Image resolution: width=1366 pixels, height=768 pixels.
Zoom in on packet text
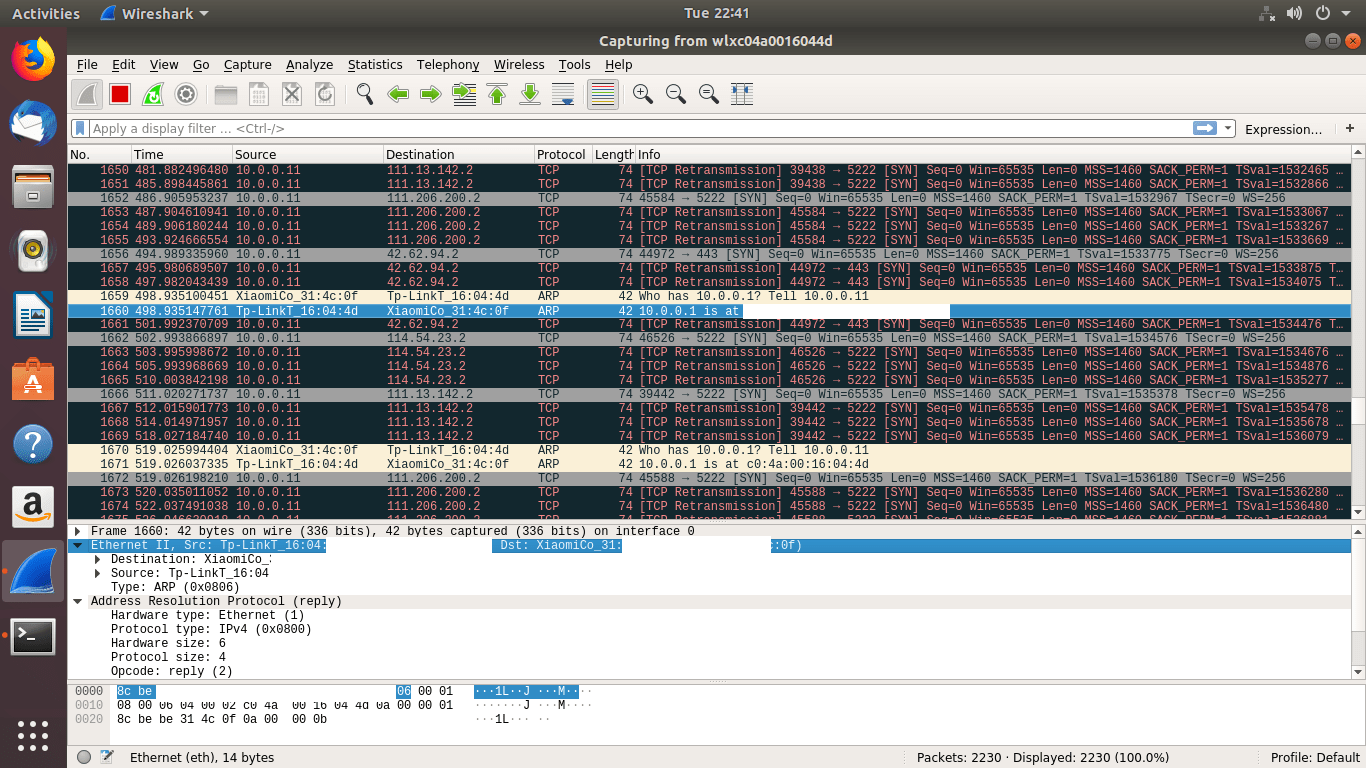point(643,94)
